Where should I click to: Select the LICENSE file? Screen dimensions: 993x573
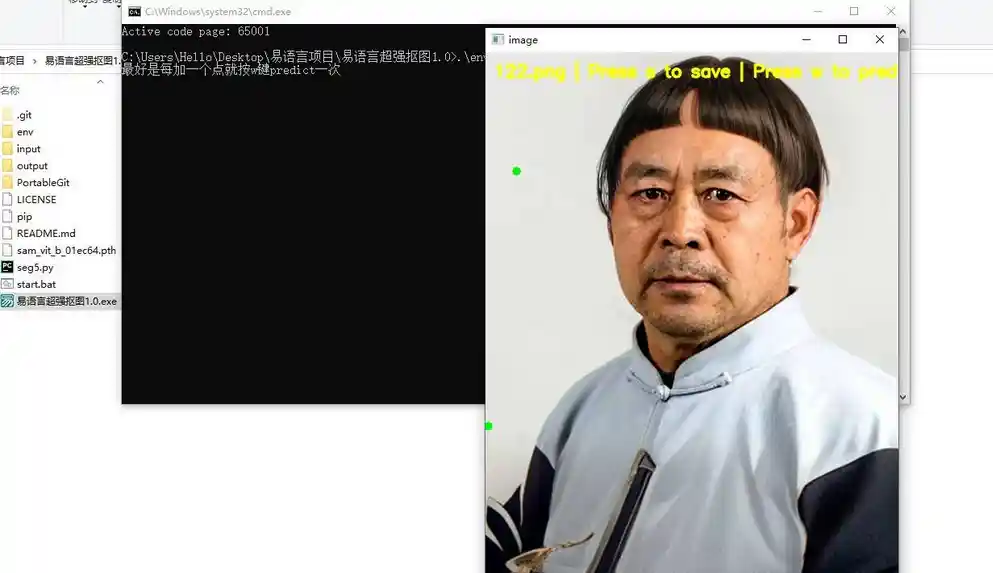[36, 200]
